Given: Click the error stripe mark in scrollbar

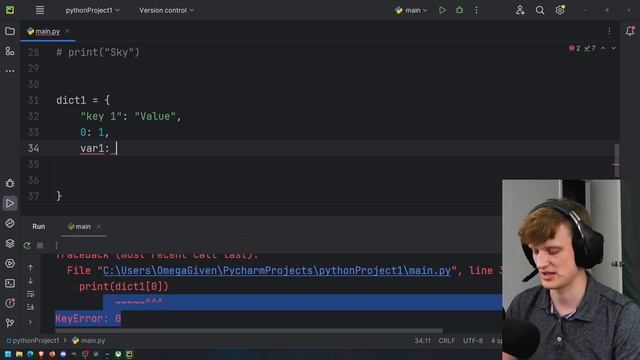Looking at the screenshot, I should (616, 164).
